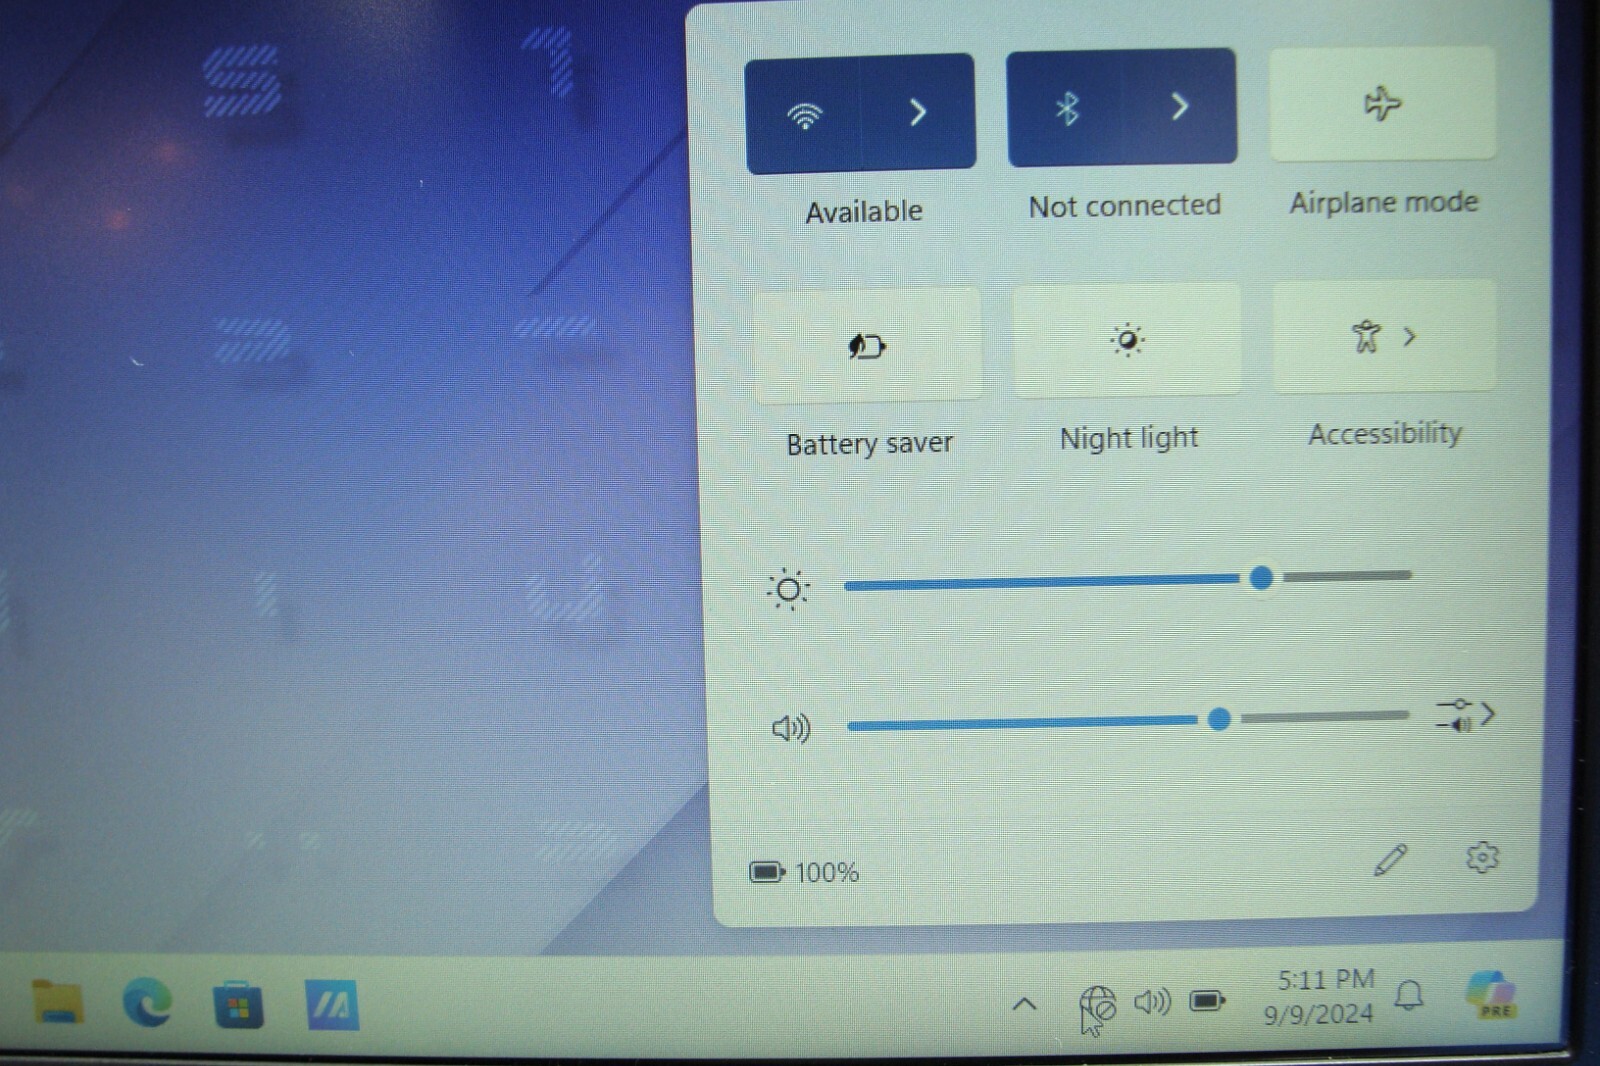This screenshot has height=1066, width=1600.
Task: Launch Microsoft Edge from the taskbar
Action: click(147, 1002)
